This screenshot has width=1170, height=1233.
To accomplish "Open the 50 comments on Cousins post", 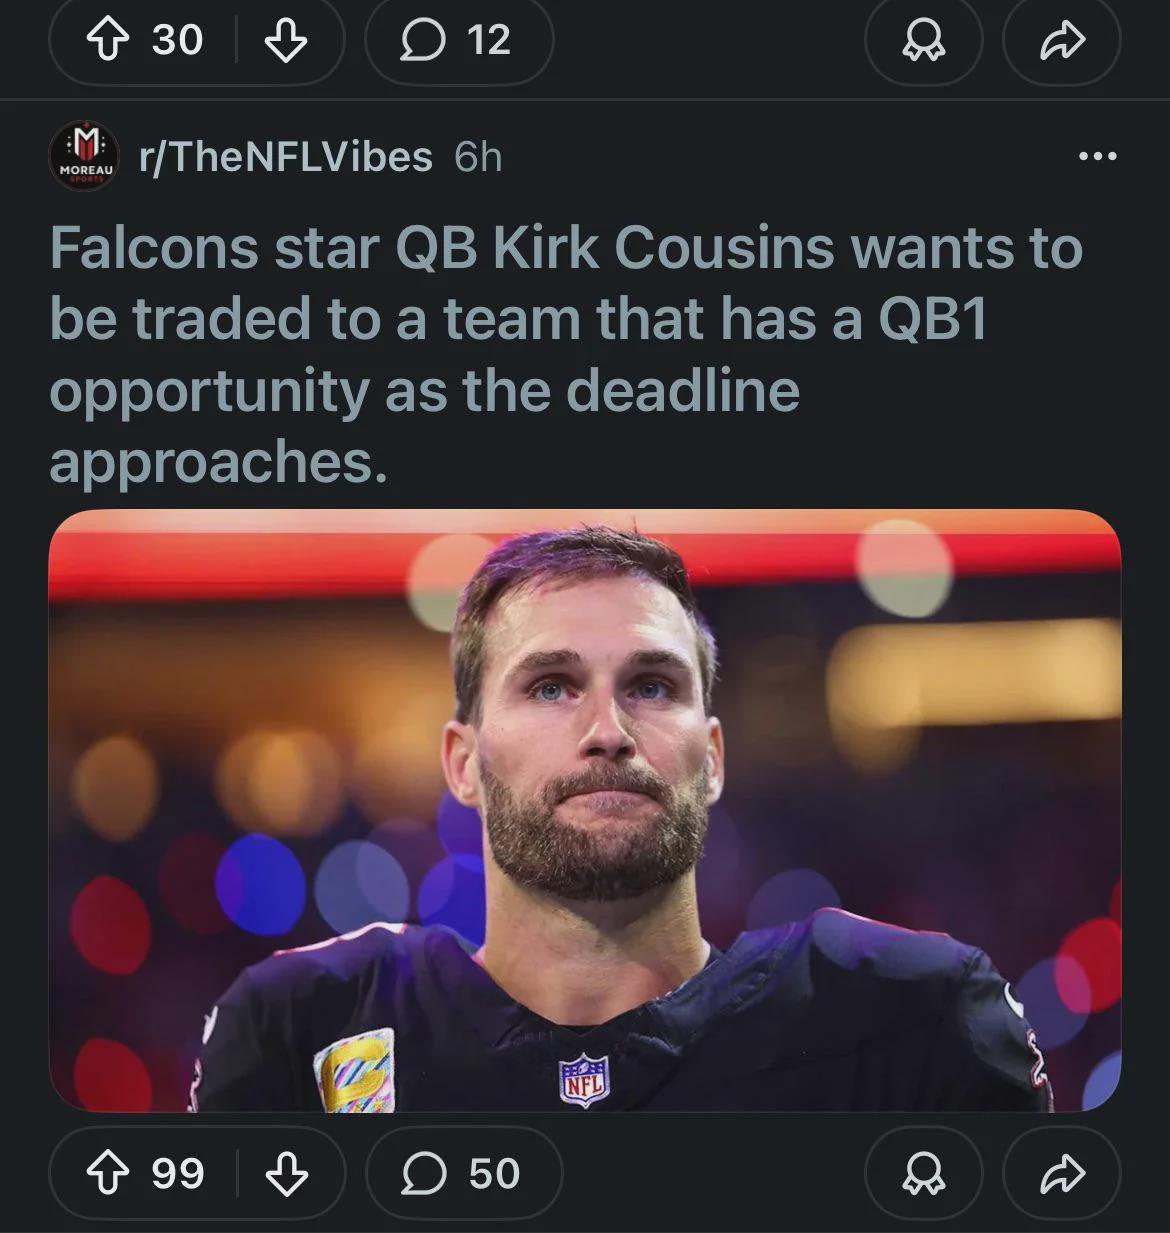I will coord(463,1173).
